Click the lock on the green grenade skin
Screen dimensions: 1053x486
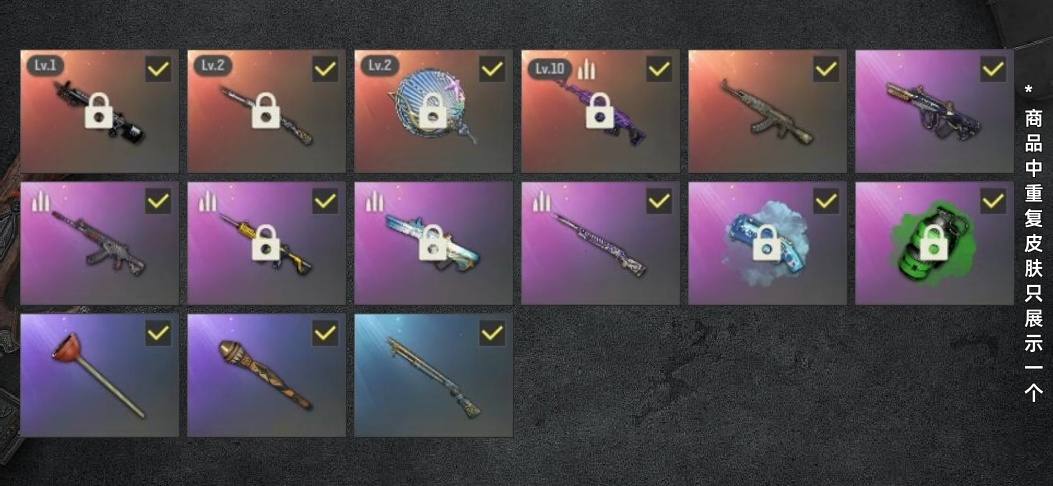[x=934, y=244]
